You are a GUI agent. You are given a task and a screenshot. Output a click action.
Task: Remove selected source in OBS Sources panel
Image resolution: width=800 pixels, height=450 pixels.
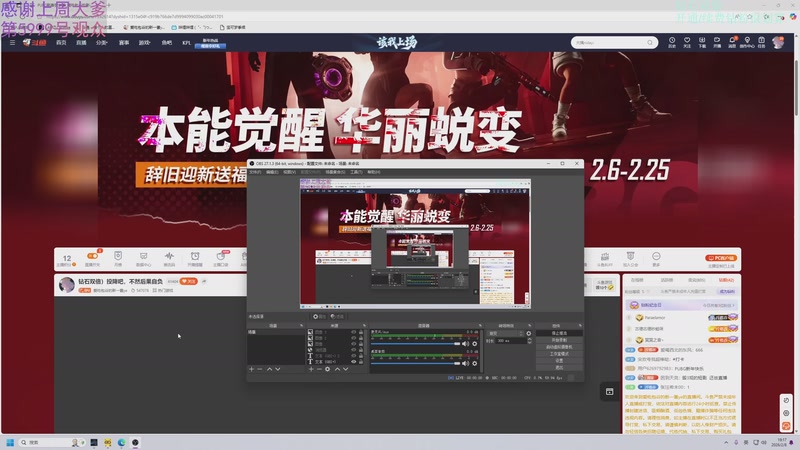point(319,369)
